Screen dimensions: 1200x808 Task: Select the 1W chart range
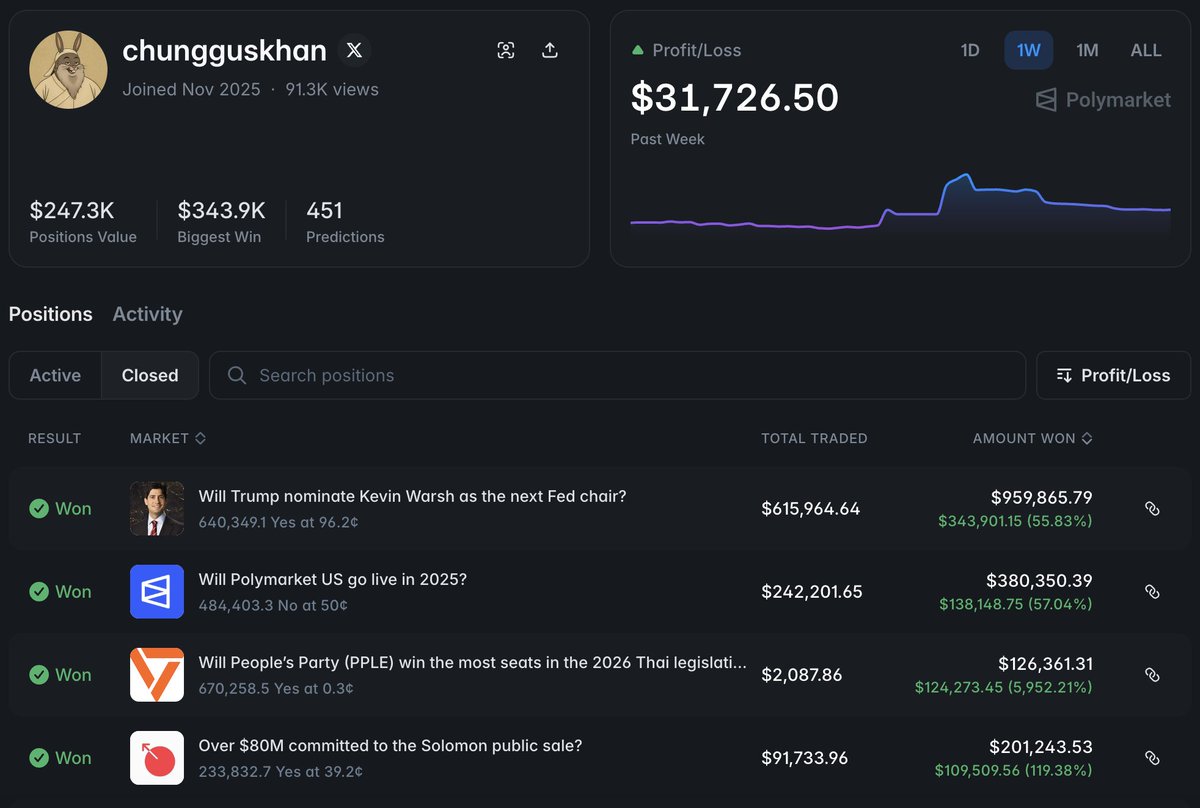click(1029, 50)
